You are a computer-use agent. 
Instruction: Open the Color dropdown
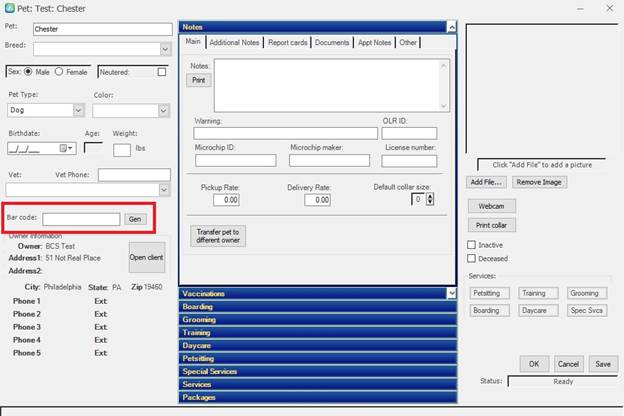pos(162,111)
